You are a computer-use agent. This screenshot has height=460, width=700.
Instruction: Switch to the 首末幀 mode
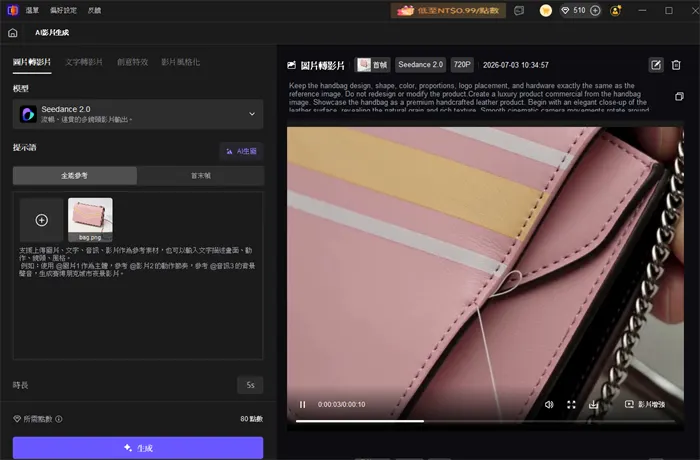201,176
